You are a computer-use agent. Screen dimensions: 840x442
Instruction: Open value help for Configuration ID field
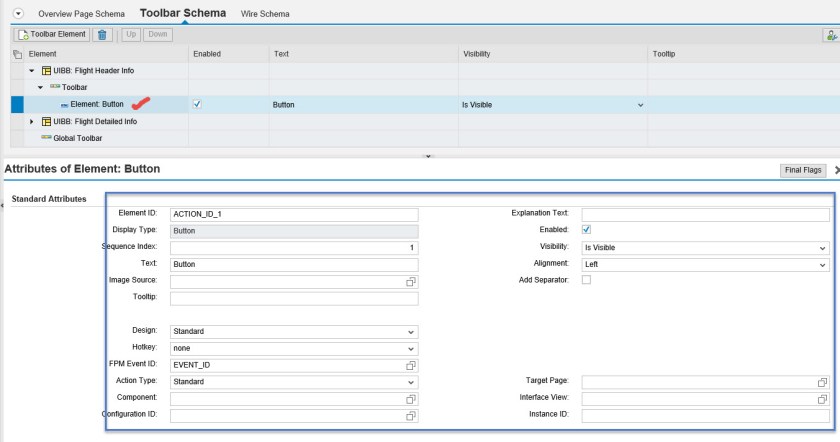pos(410,415)
